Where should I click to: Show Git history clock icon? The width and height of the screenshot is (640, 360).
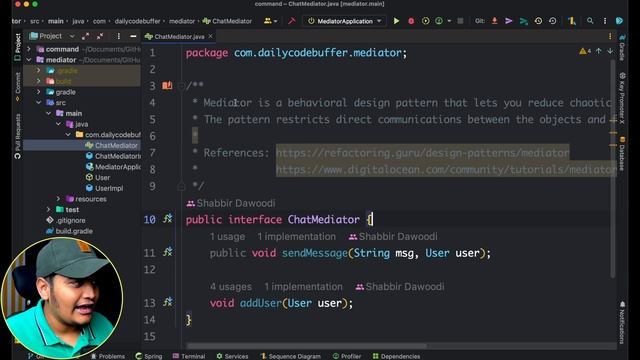538,21
